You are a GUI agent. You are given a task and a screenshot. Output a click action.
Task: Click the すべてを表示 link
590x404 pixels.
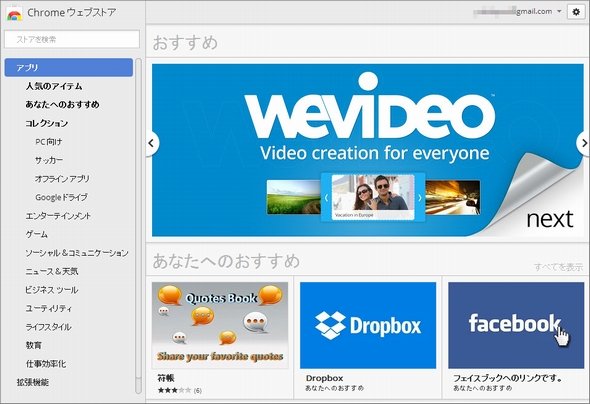[558, 267]
